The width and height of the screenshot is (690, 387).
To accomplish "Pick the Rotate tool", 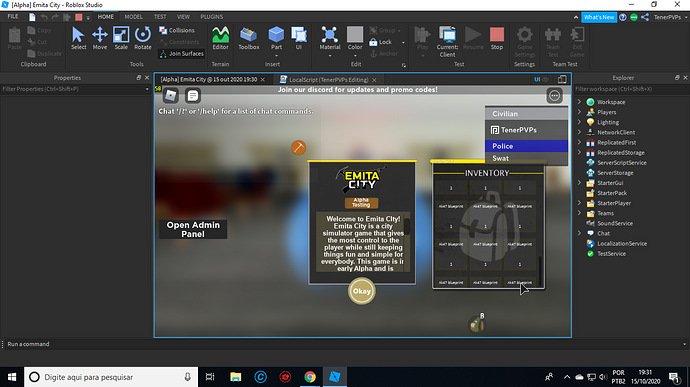I will click(x=143, y=38).
